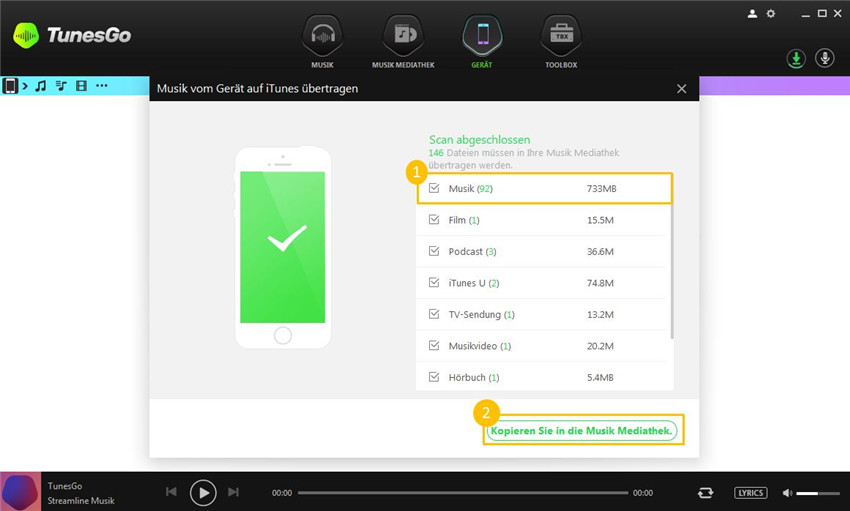Click the album art thumbnail
This screenshot has height=511, width=850.
click(x=21, y=491)
